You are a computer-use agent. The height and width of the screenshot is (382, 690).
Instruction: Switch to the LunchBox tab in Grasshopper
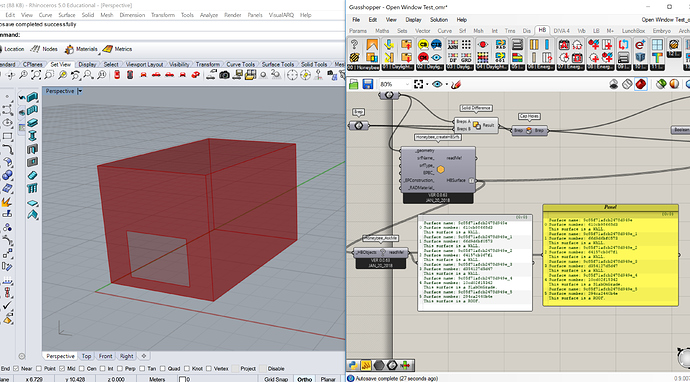pyautogui.click(x=633, y=31)
